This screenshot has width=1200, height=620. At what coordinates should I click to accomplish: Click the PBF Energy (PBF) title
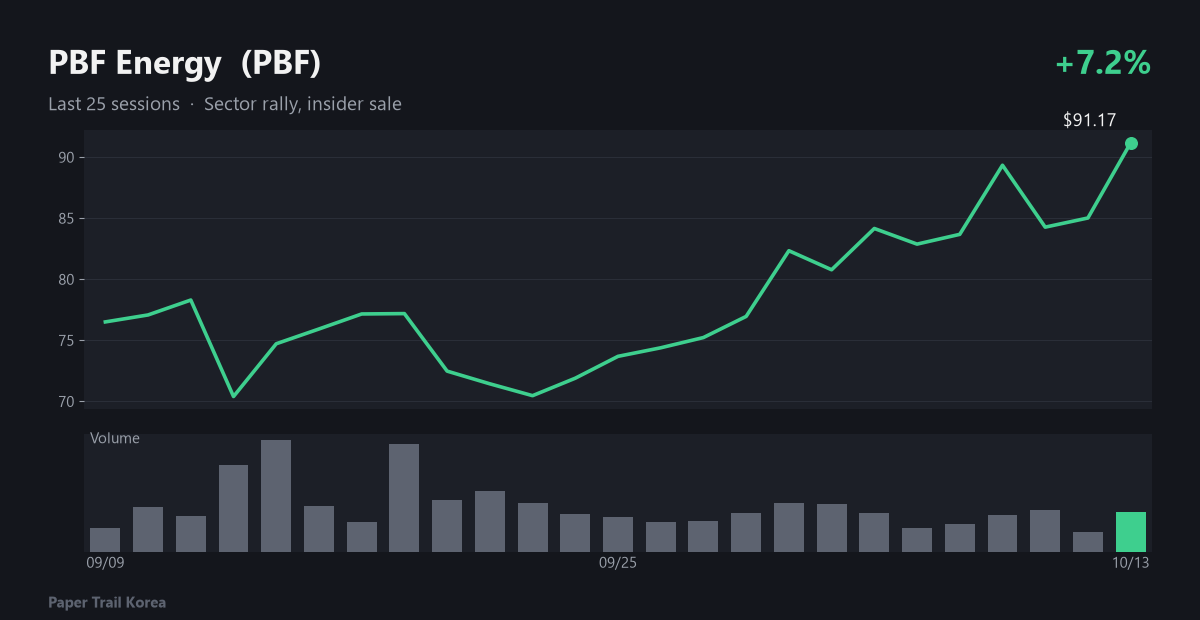(x=185, y=64)
